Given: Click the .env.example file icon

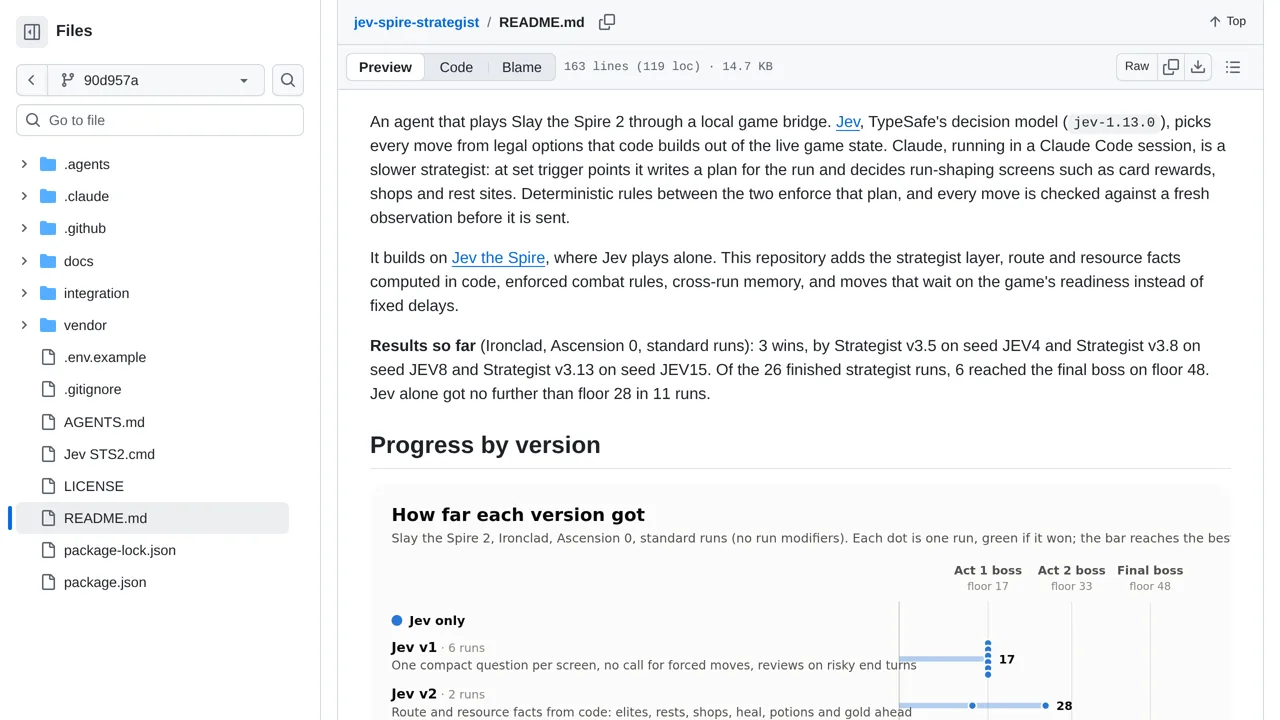Looking at the screenshot, I should point(48,357).
